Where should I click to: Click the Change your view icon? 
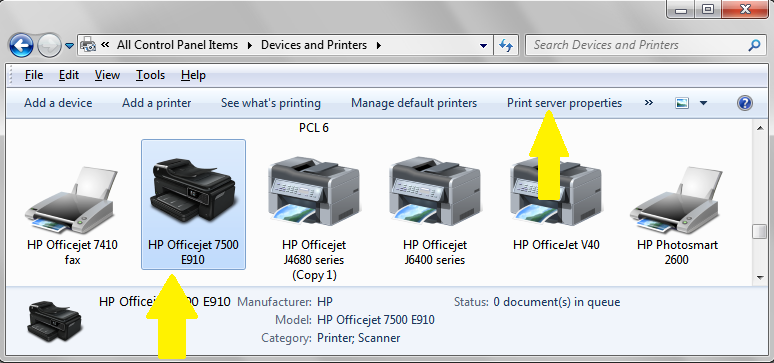coord(682,103)
